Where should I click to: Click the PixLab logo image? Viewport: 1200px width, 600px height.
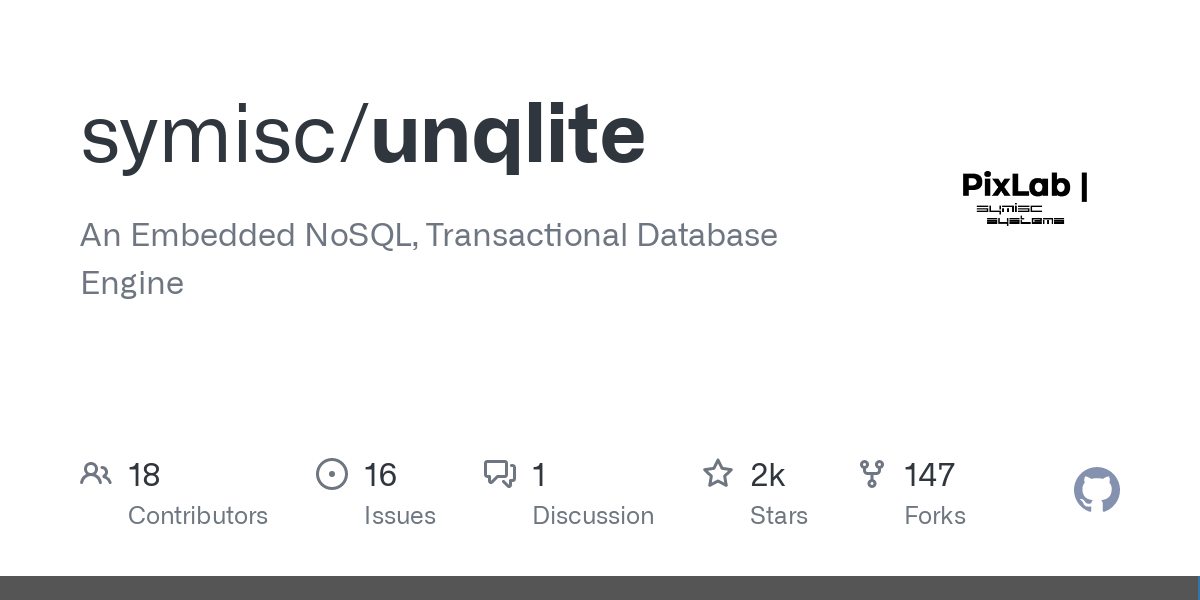1025,198
